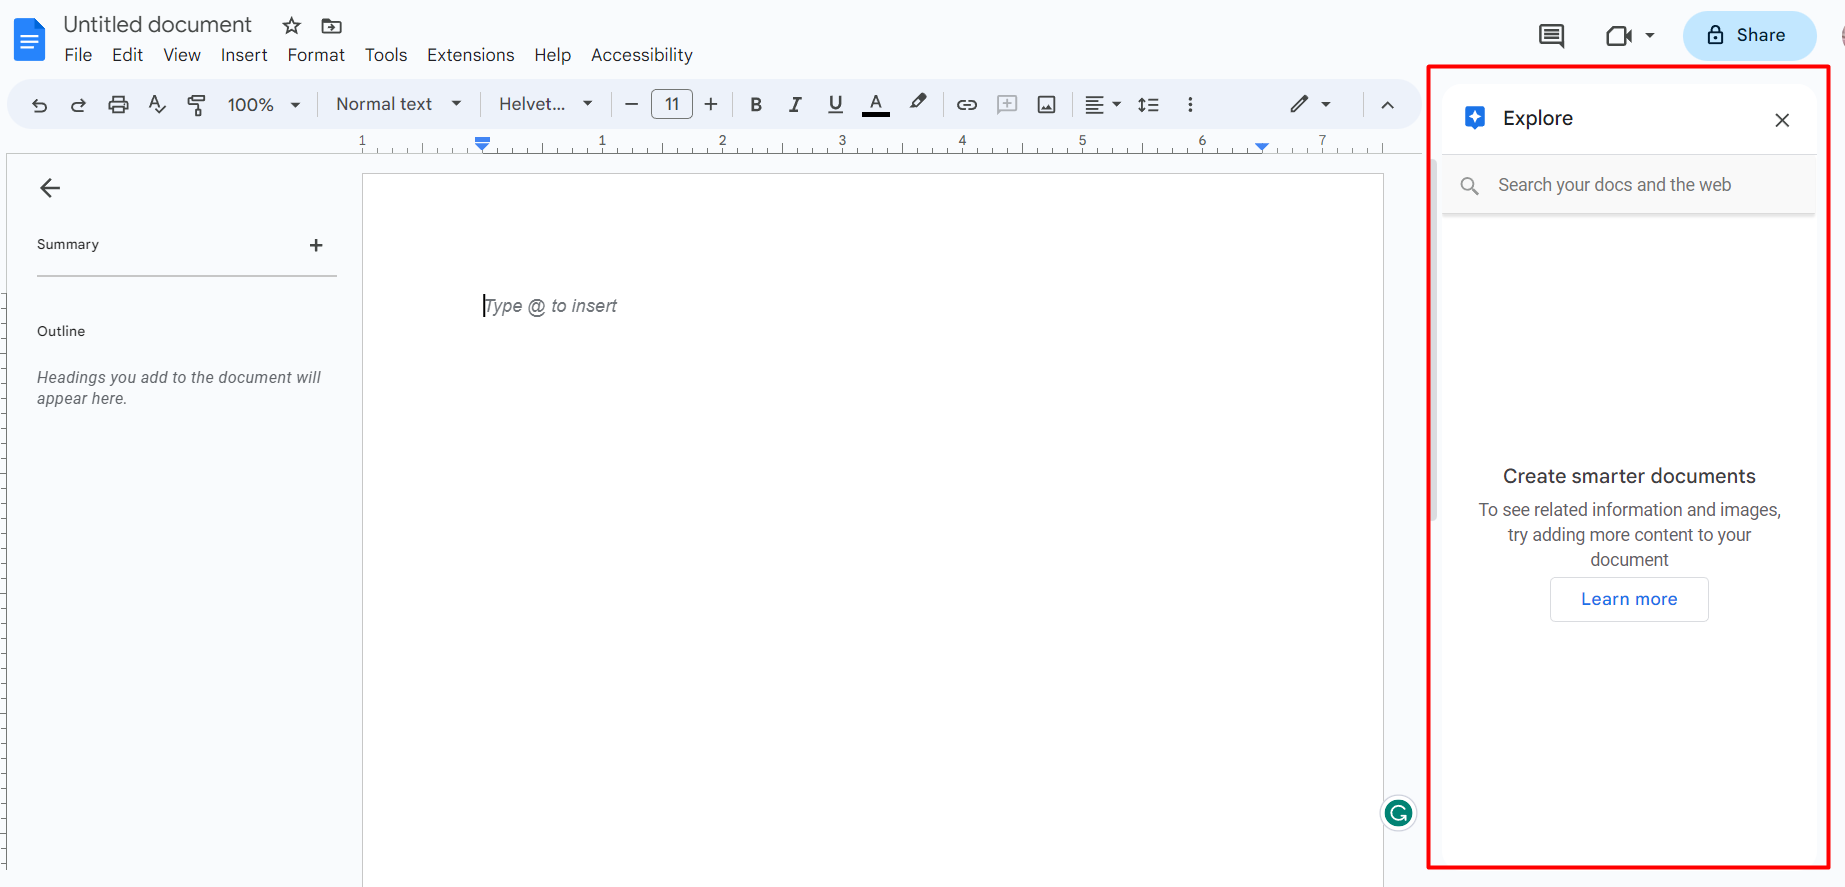
Task: Expand the Normal text style dropdown
Action: 398,105
